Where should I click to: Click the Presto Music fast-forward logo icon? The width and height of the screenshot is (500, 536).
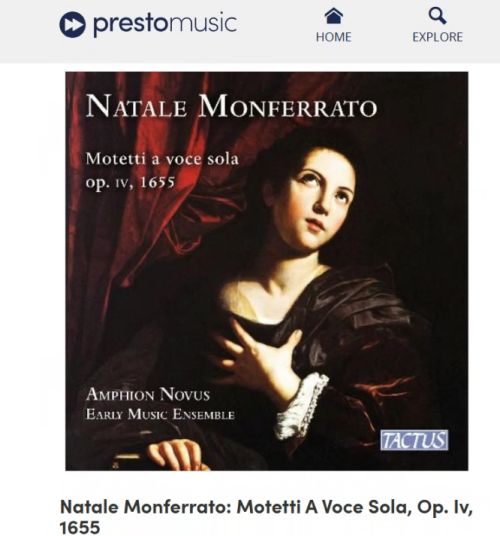click(72, 24)
